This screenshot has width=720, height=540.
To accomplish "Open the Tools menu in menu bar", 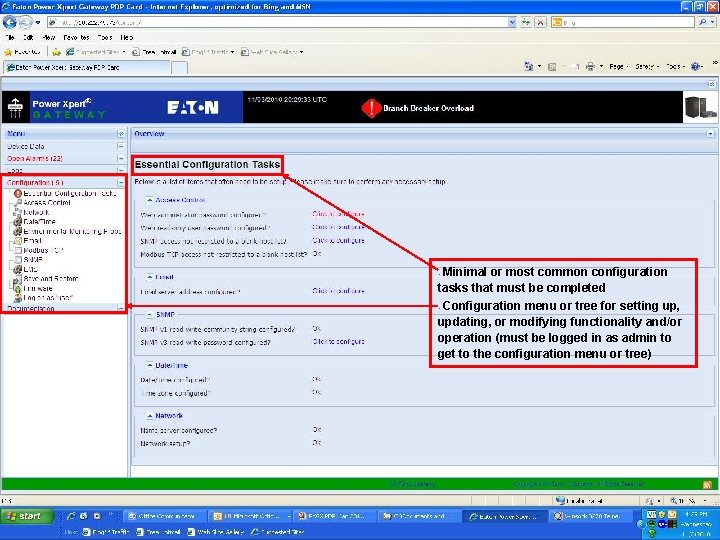I will (x=105, y=38).
